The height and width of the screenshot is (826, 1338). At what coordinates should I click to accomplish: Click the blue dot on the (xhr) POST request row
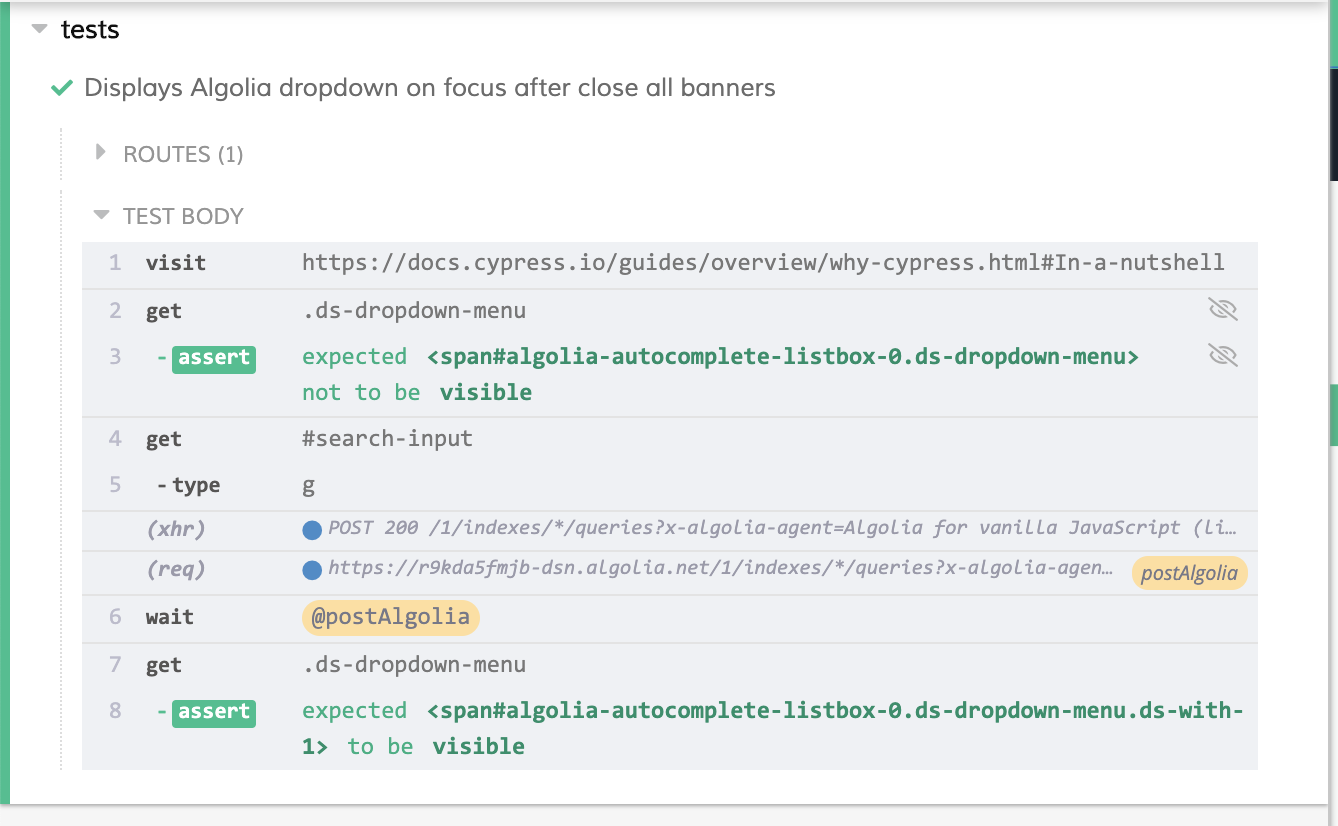(x=311, y=528)
